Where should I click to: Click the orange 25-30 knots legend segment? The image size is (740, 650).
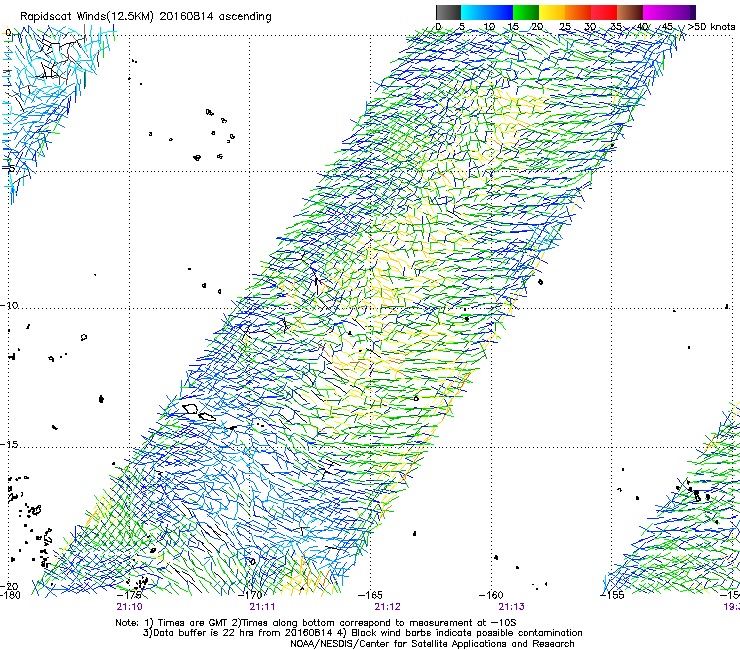[578, 12]
